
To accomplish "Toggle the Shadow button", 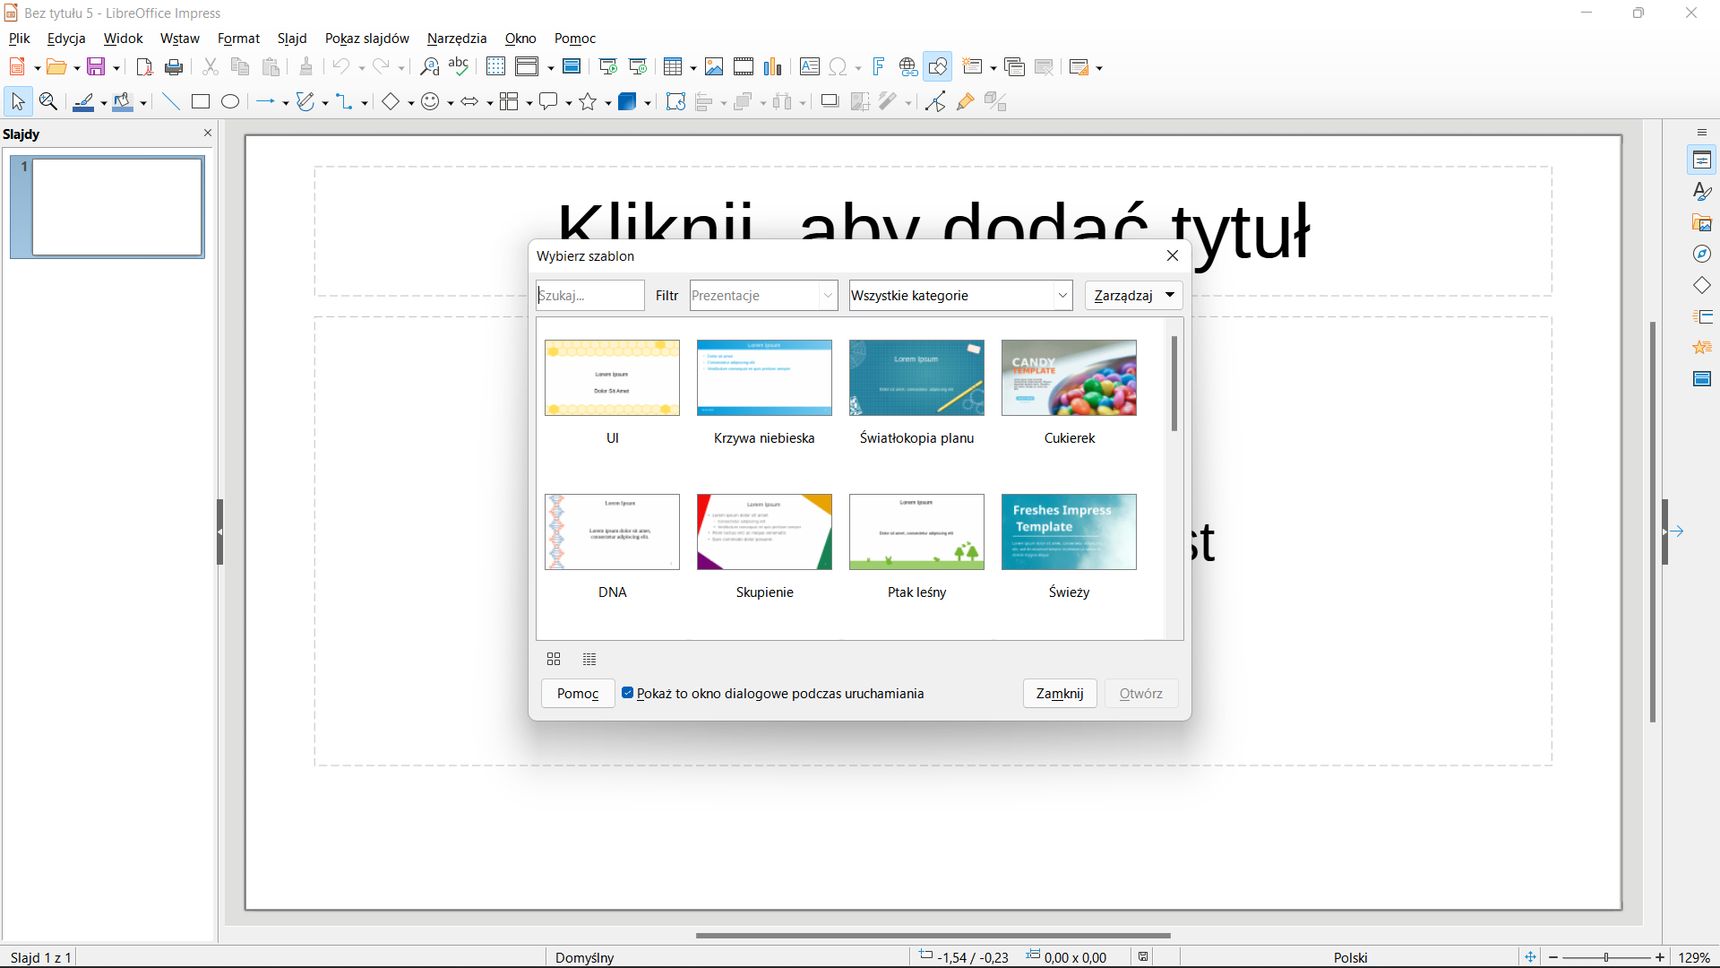I will tap(829, 102).
